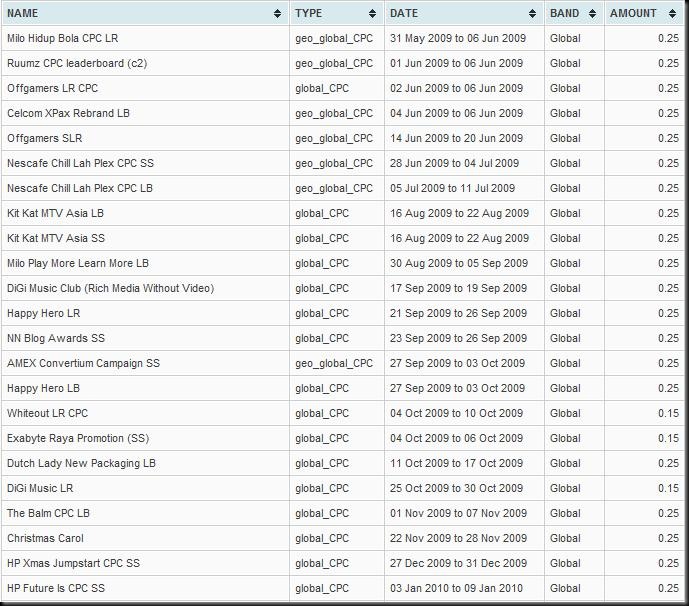Click date '04 Oct 2009 to 06 Oct 2009'
The image size is (689, 606).
pyautogui.click(x=457, y=439)
